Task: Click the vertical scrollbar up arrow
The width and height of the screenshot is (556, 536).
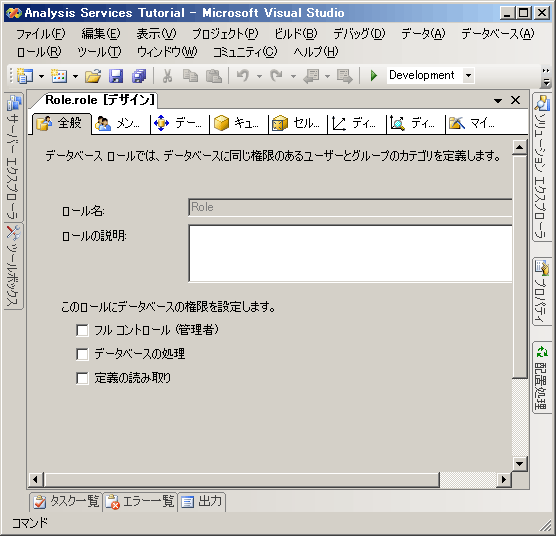Action: point(519,147)
